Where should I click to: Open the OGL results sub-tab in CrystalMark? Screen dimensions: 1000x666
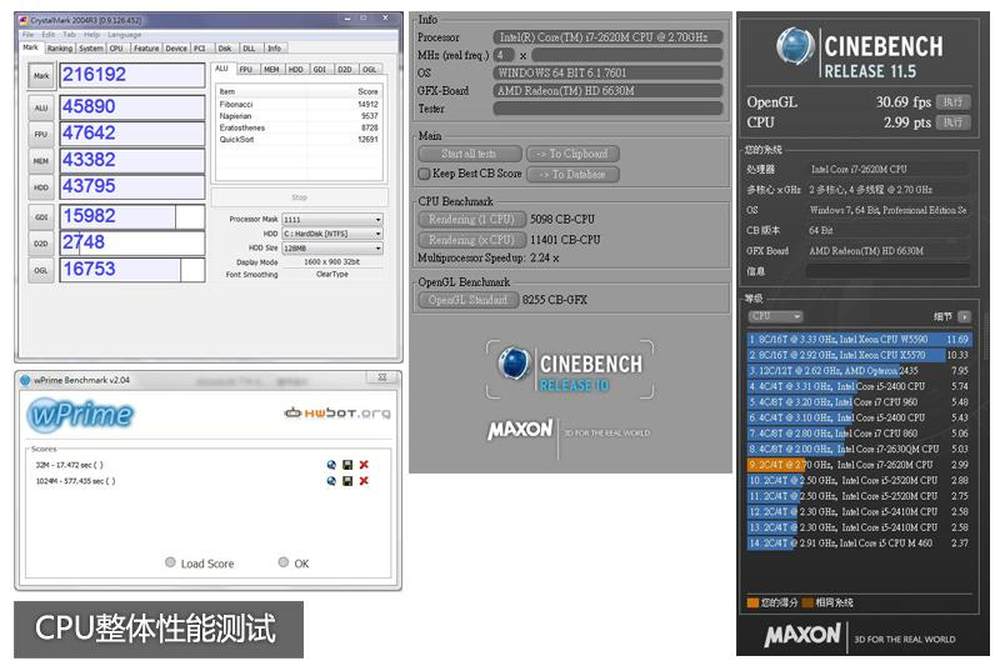pyautogui.click(x=370, y=70)
